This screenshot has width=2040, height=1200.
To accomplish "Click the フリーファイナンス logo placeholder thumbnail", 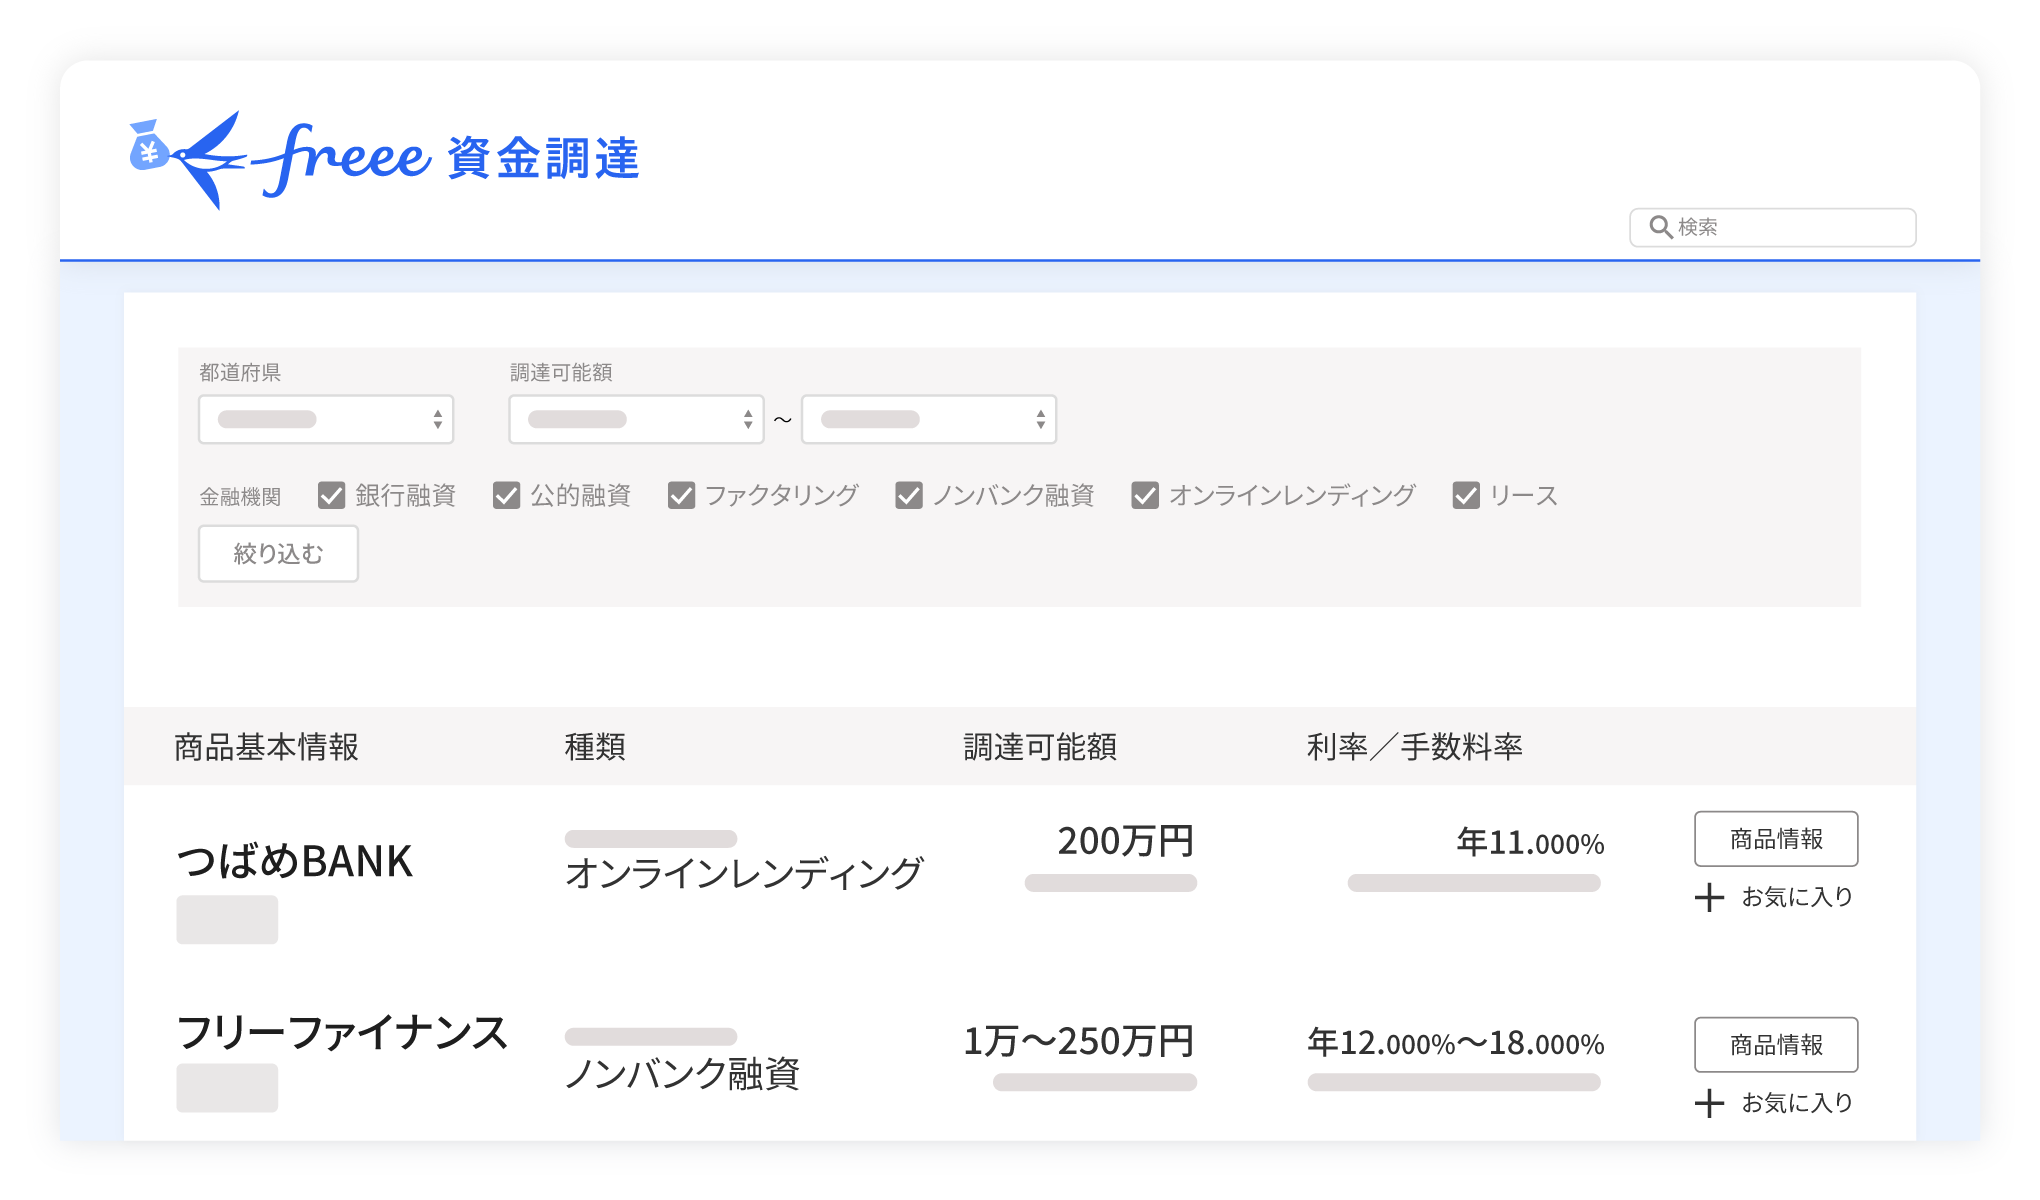I will (x=227, y=1088).
